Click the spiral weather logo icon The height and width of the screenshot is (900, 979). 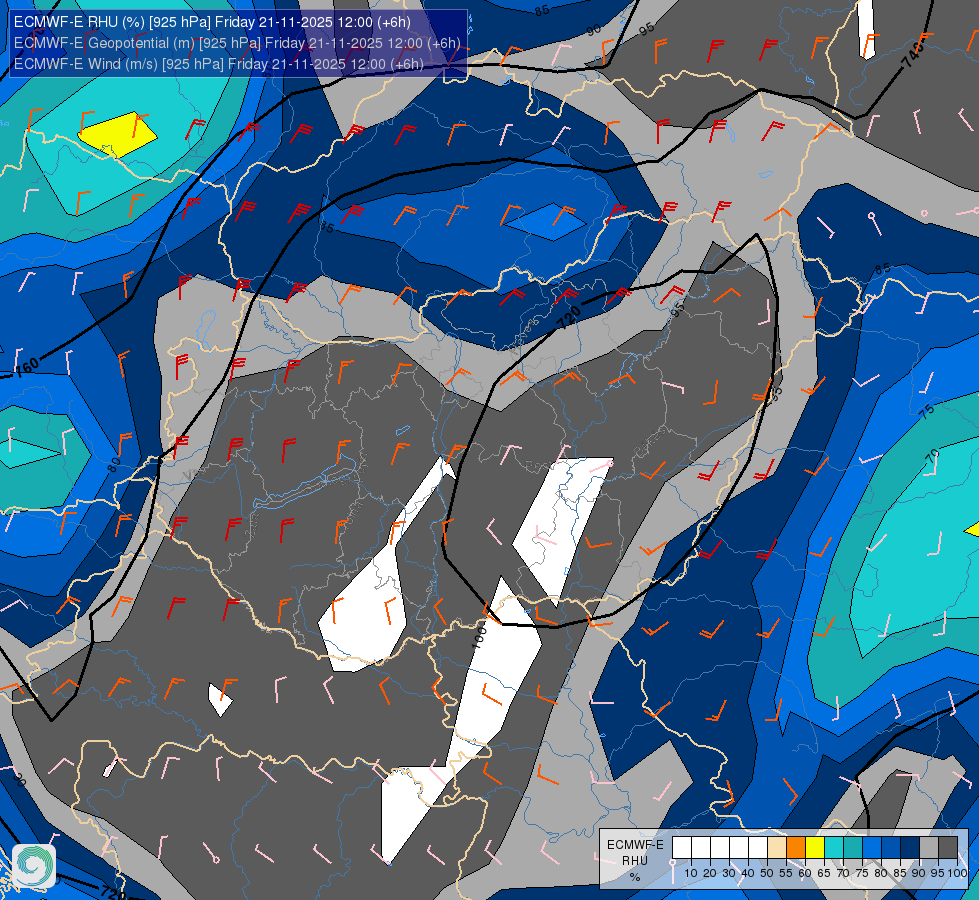pos(34,865)
